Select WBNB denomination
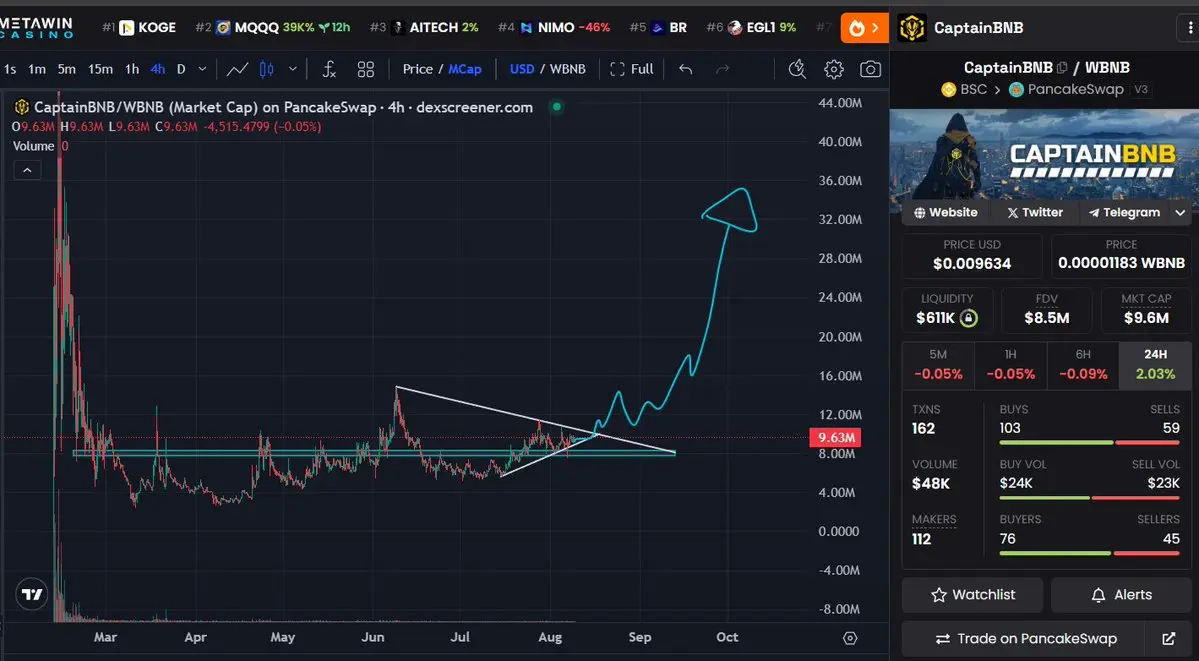Image resolution: width=1199 pixels, height=661 pixels. tap(567, 69)
